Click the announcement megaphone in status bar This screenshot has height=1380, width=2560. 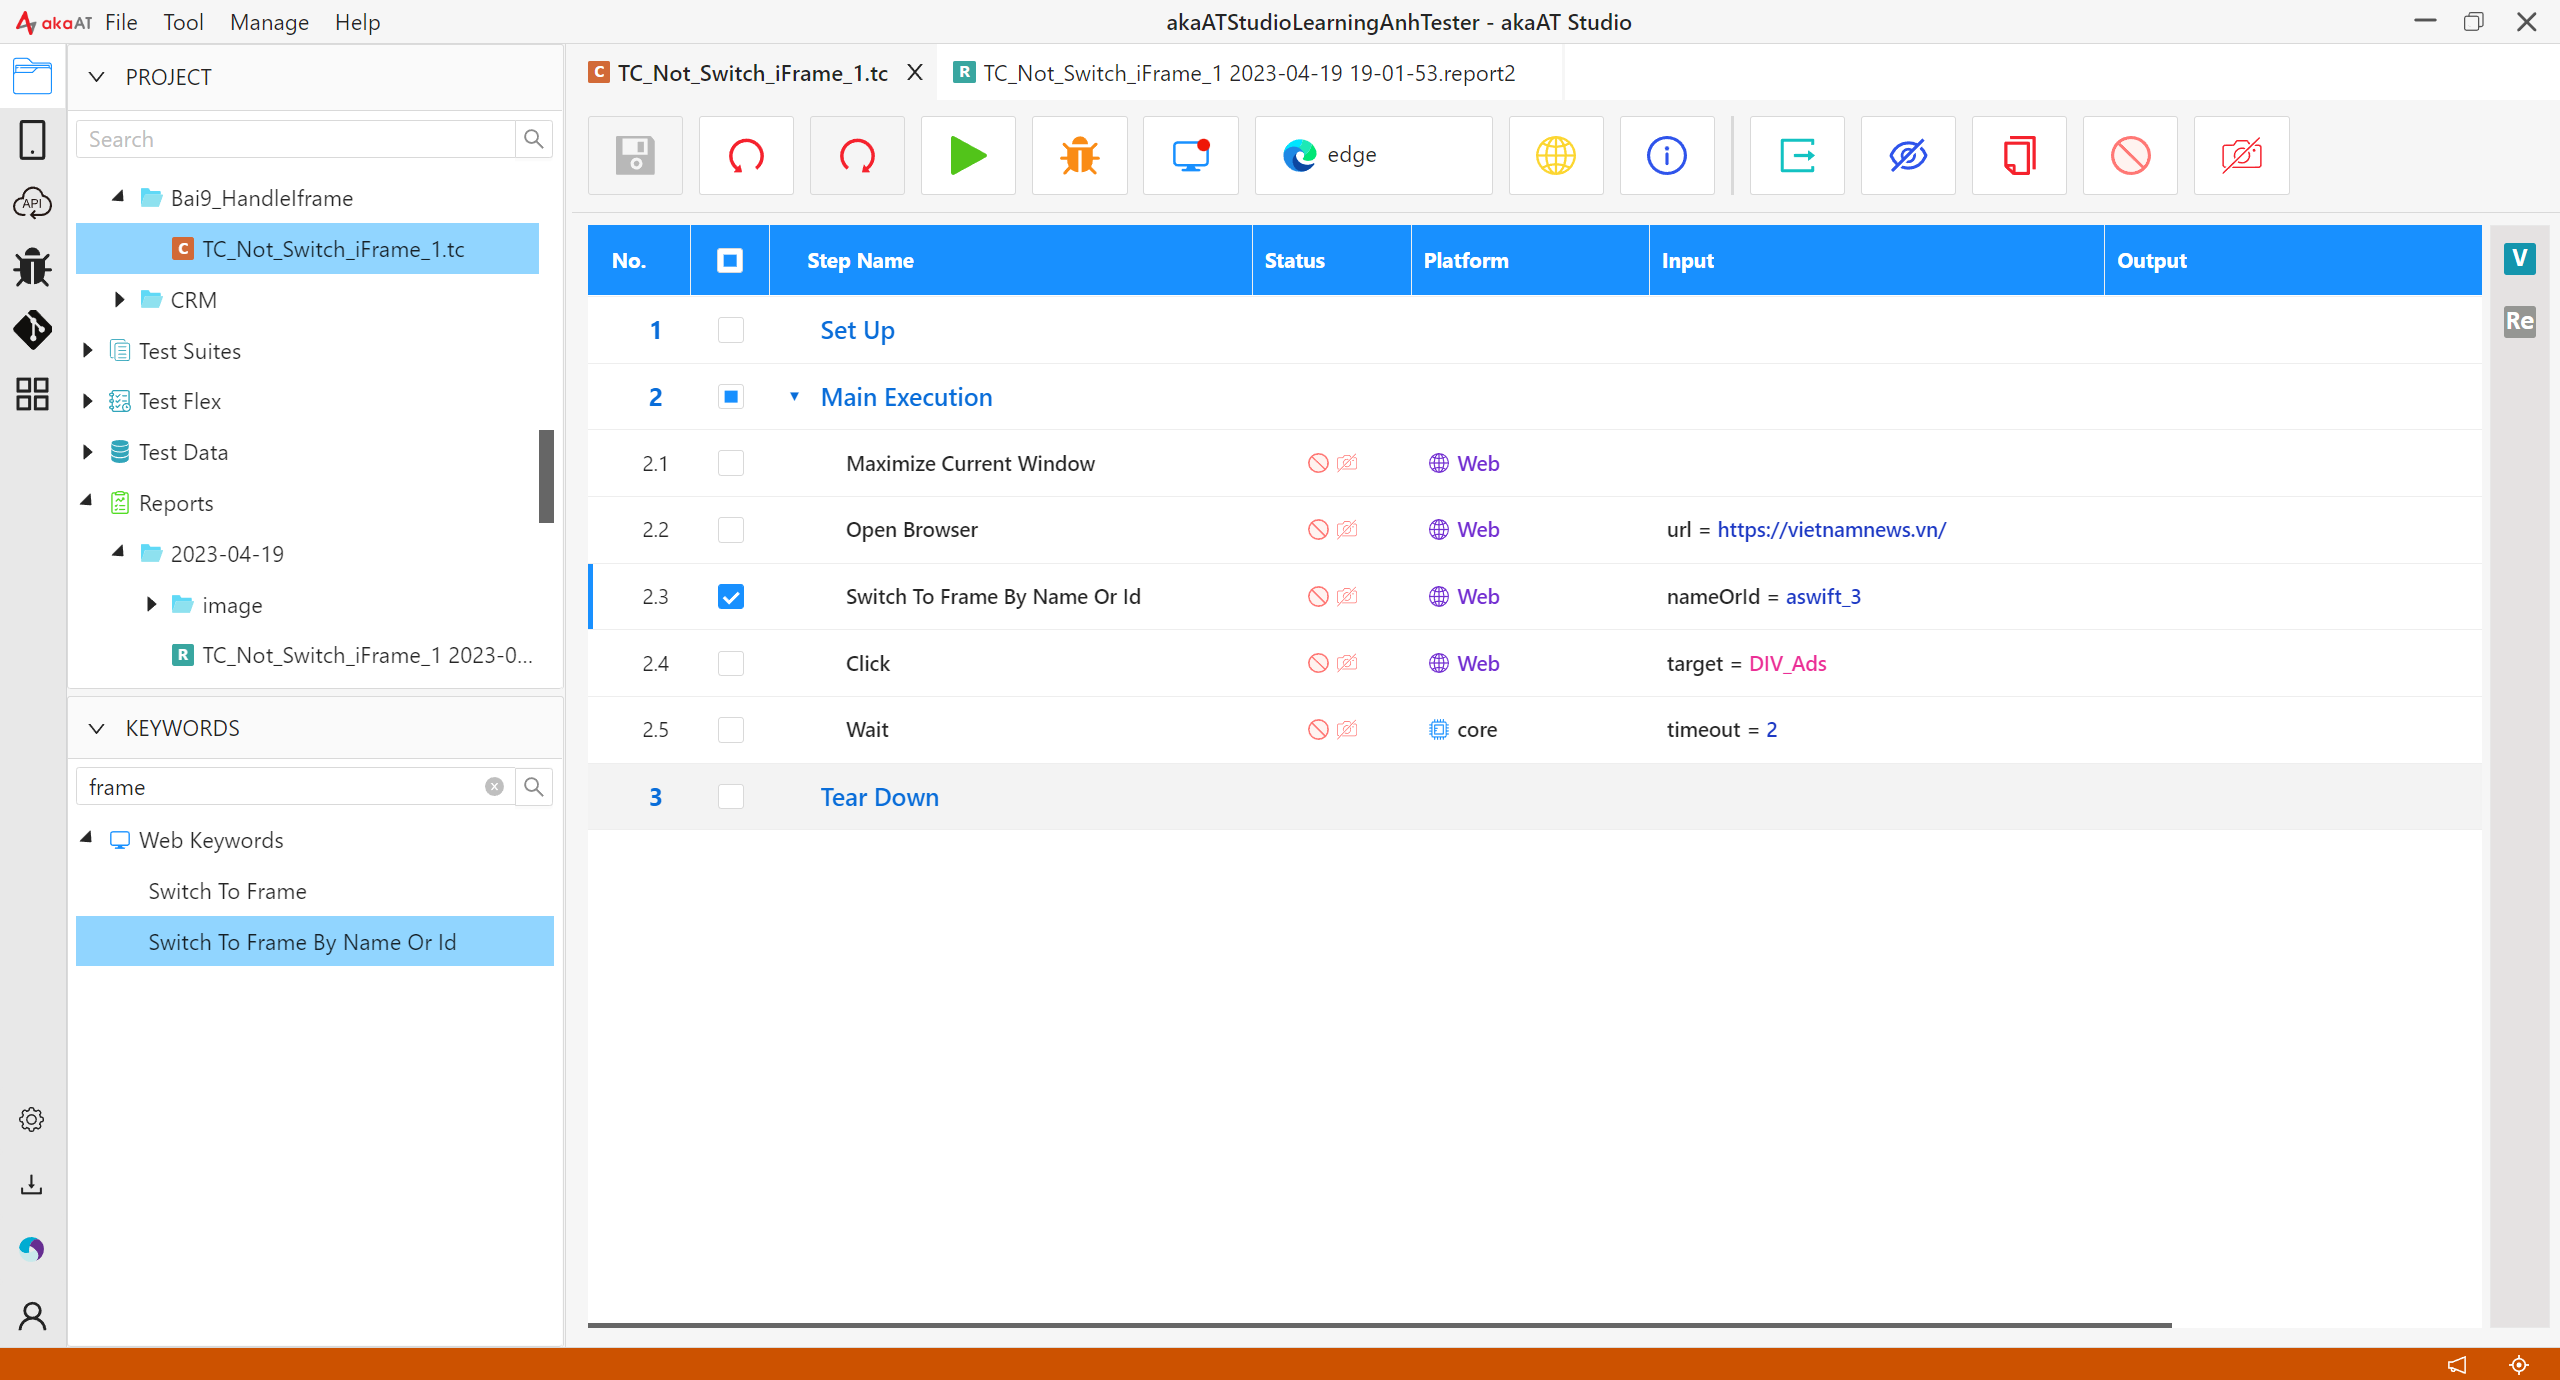2457,1364
